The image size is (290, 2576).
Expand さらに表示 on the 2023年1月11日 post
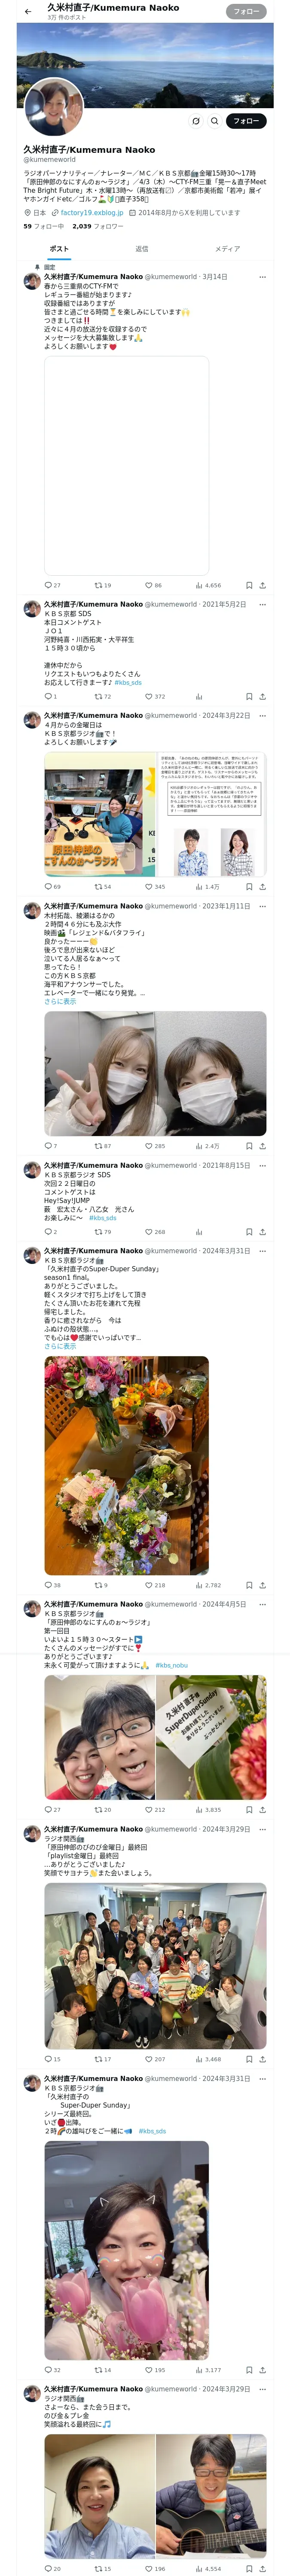(x=60, y=1001)
